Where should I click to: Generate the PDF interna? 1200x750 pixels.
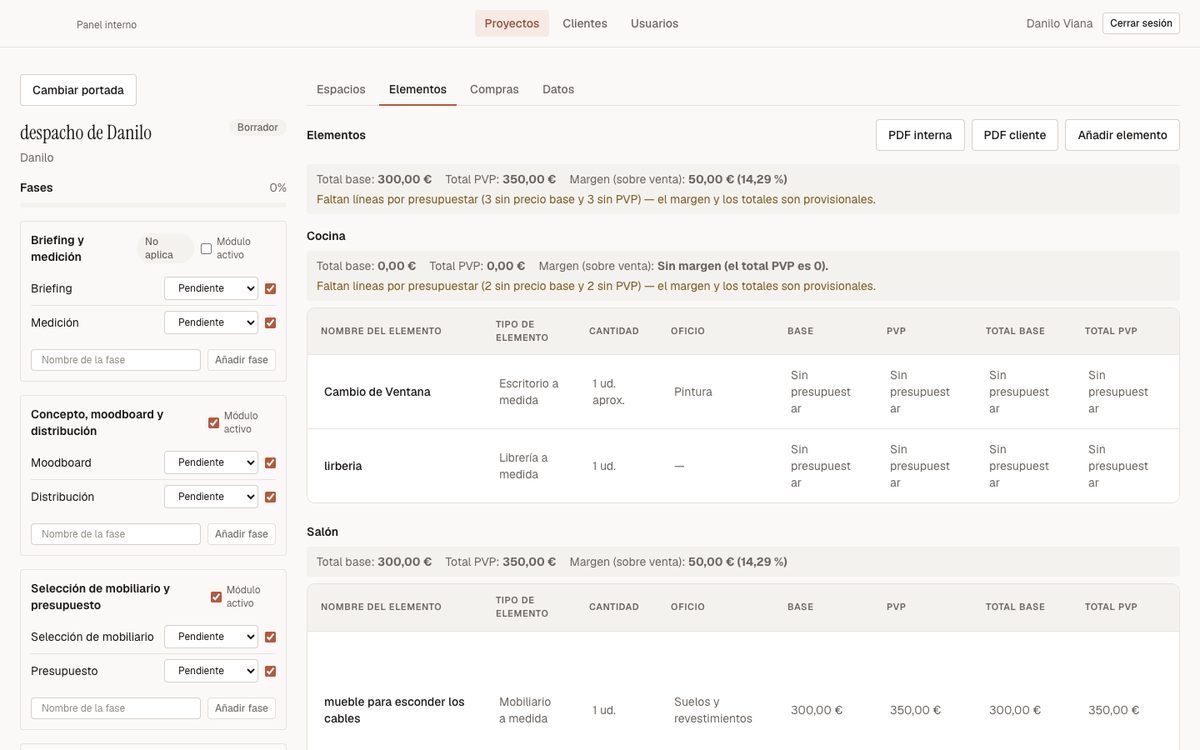pyautogui.click(x=920, y=135)
